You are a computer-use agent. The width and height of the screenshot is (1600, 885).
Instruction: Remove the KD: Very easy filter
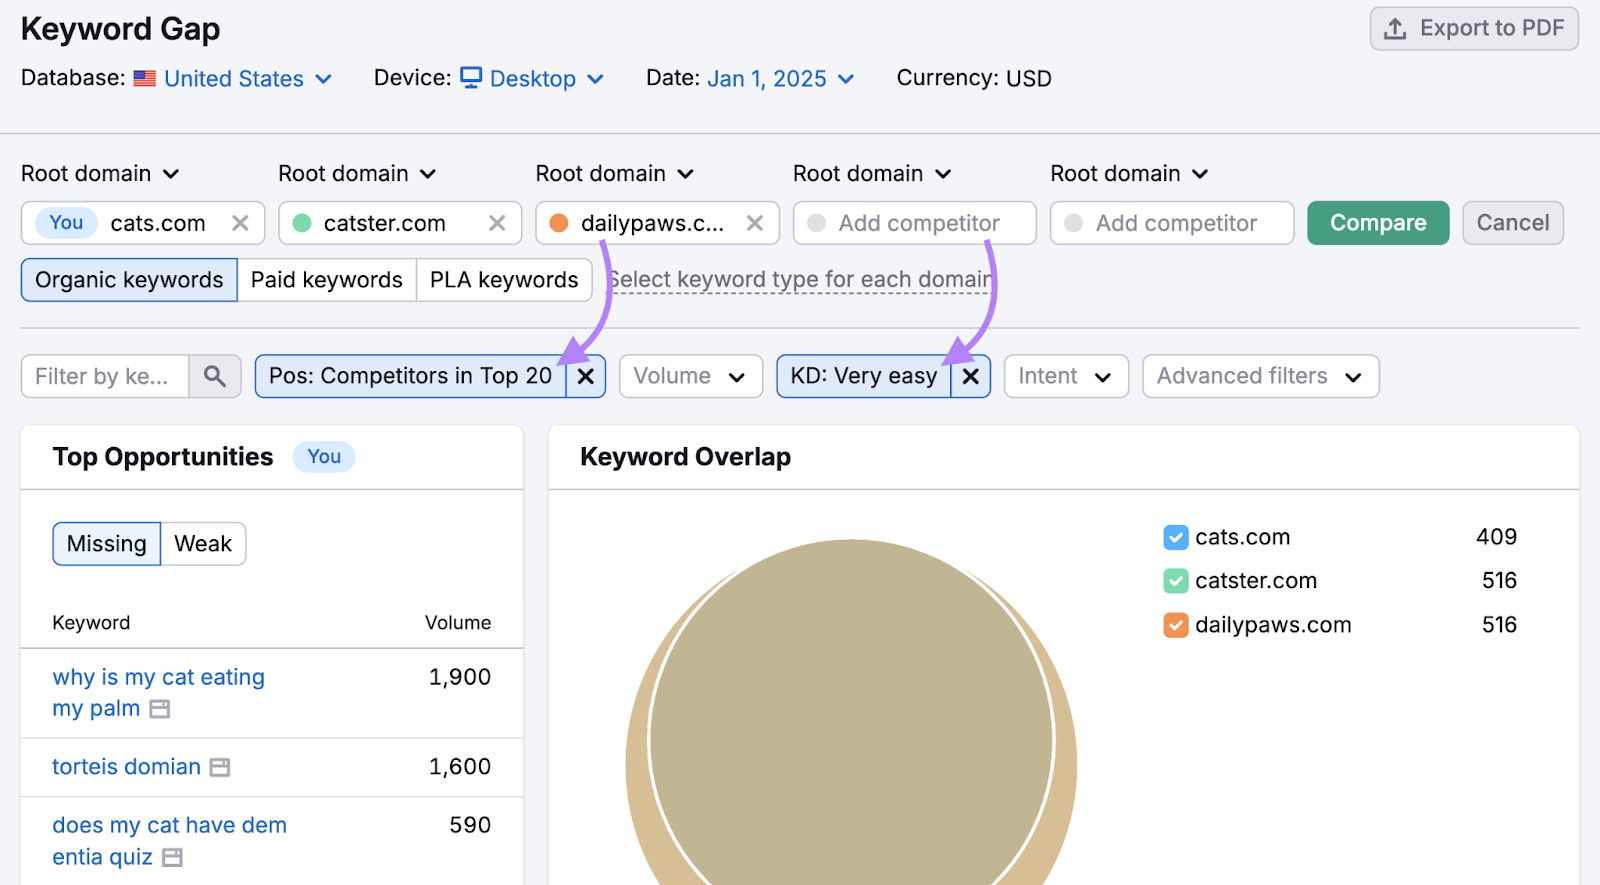click(970, 376)
